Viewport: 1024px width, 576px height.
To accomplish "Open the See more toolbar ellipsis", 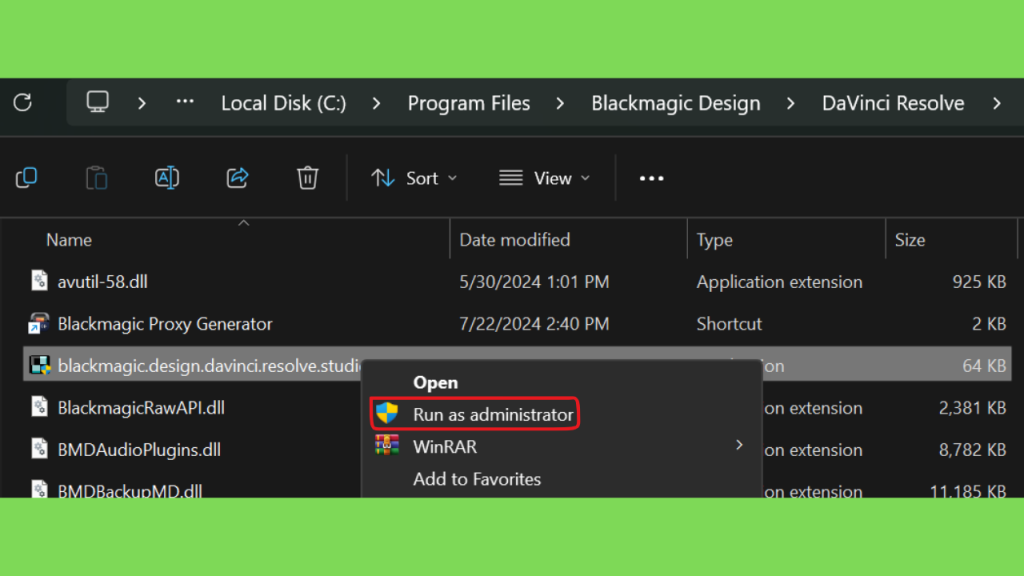I will pyautogui.click(x=651, y=178).
